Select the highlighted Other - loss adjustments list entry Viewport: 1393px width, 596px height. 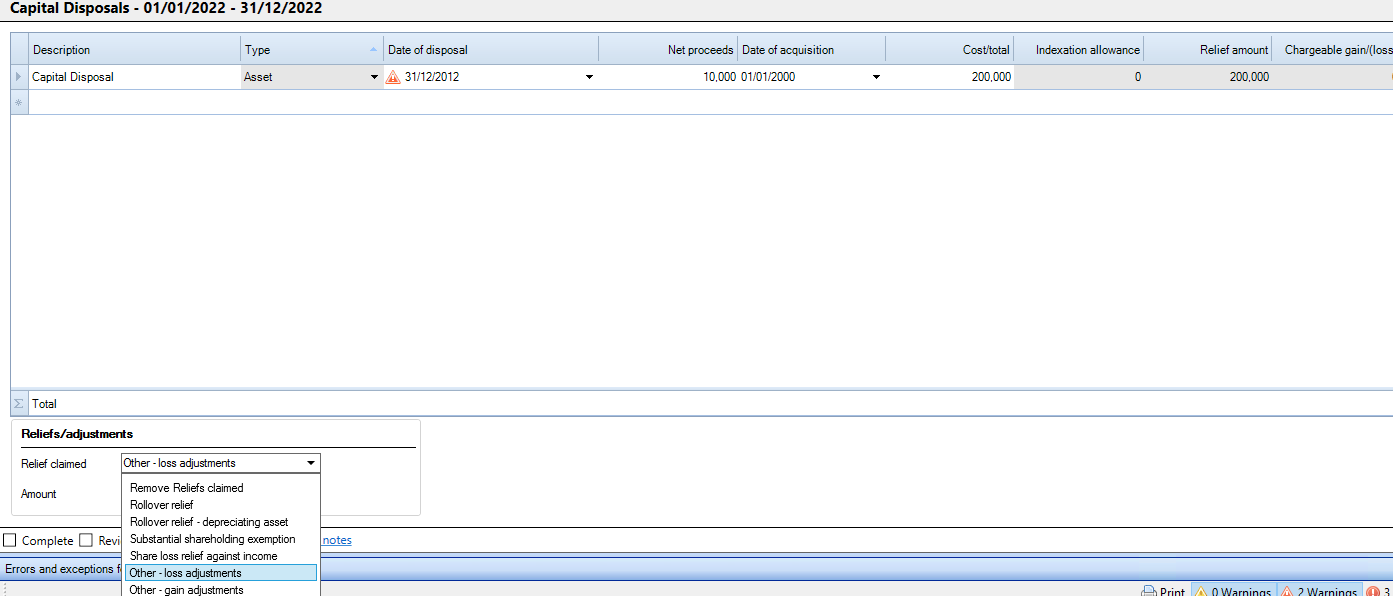pyautogui.click(x=221, y=573)
